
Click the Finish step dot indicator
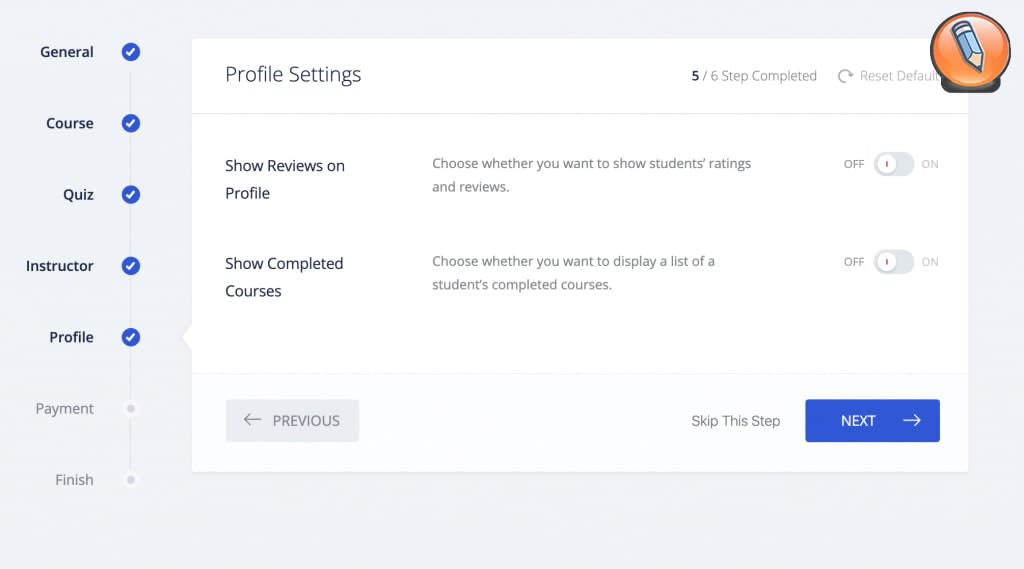pos(131,480)
